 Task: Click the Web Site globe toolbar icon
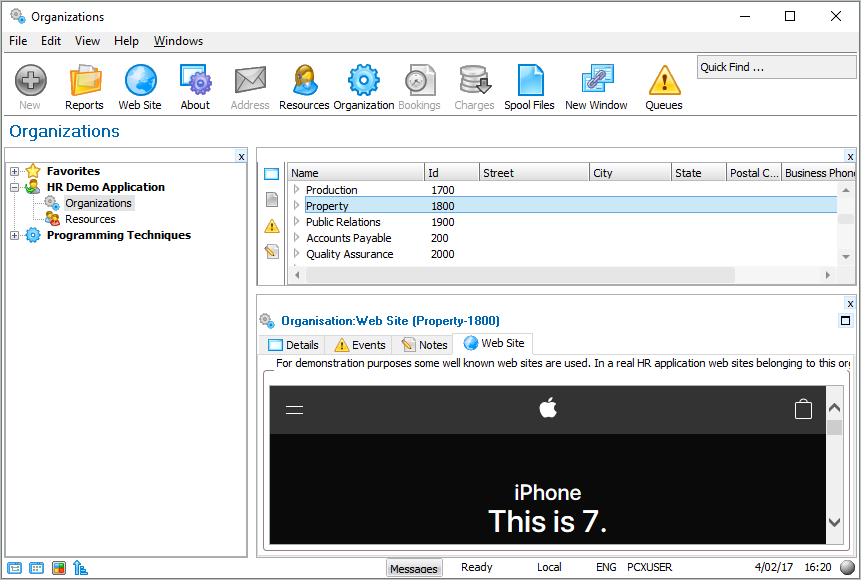140,86
